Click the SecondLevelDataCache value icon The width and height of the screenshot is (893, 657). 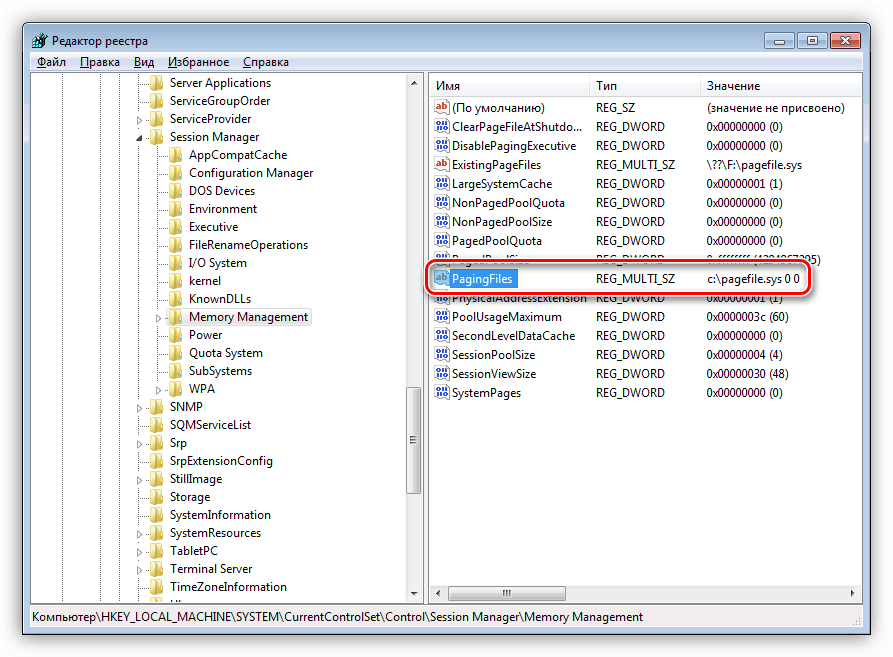[x=441, y=335]
